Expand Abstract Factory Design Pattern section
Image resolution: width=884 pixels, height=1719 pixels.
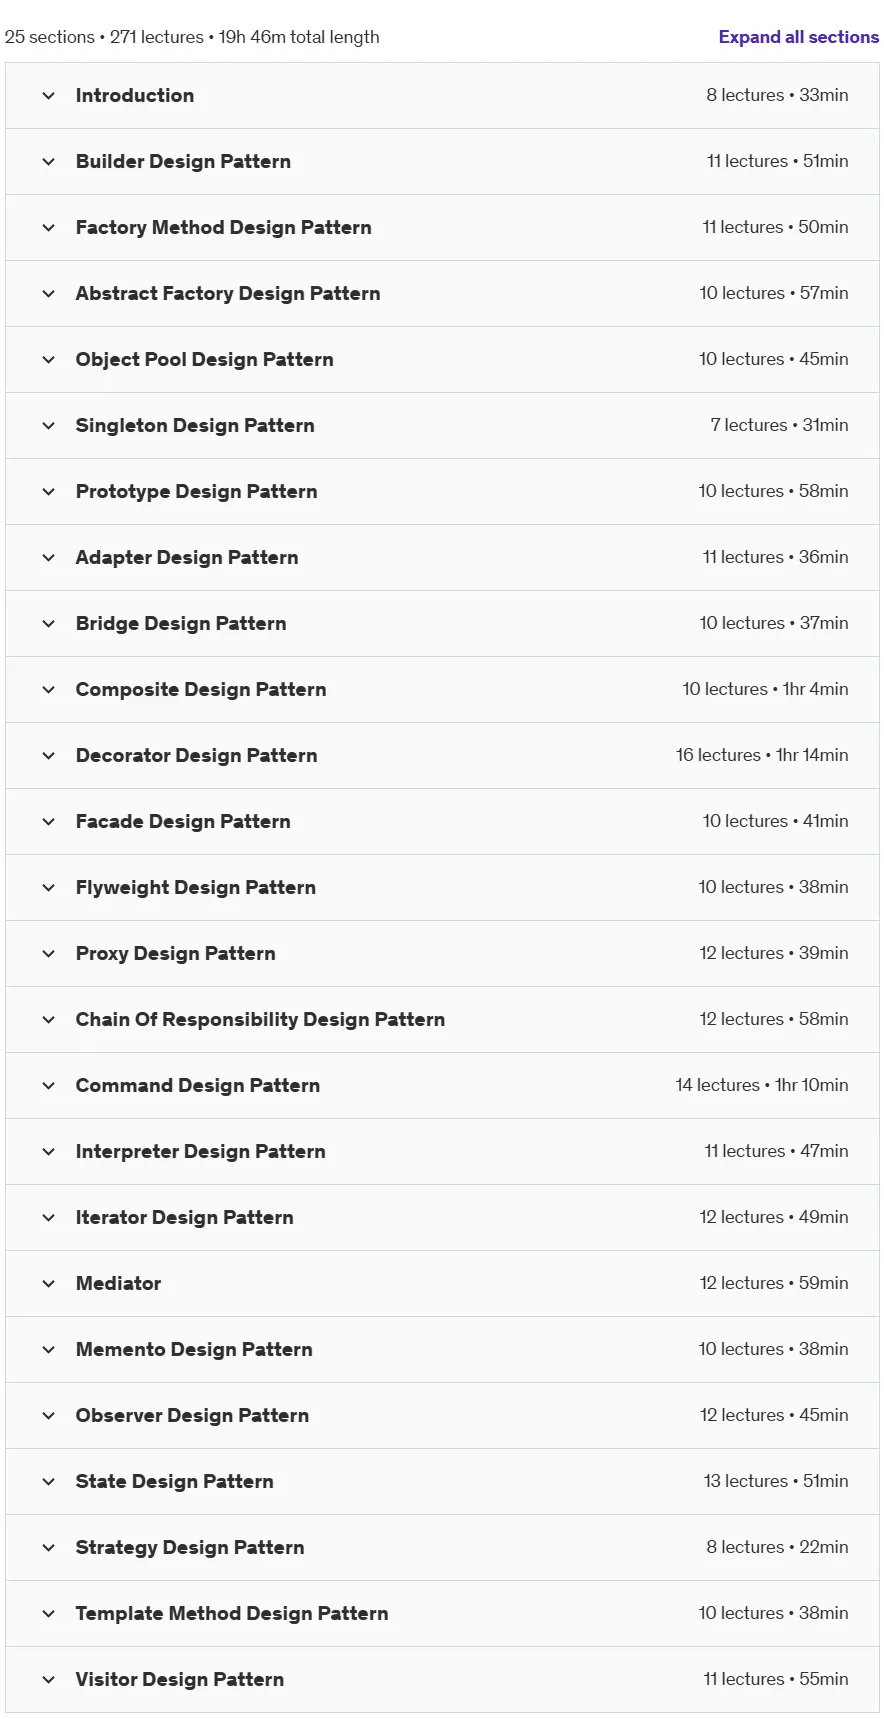(442, 294)
